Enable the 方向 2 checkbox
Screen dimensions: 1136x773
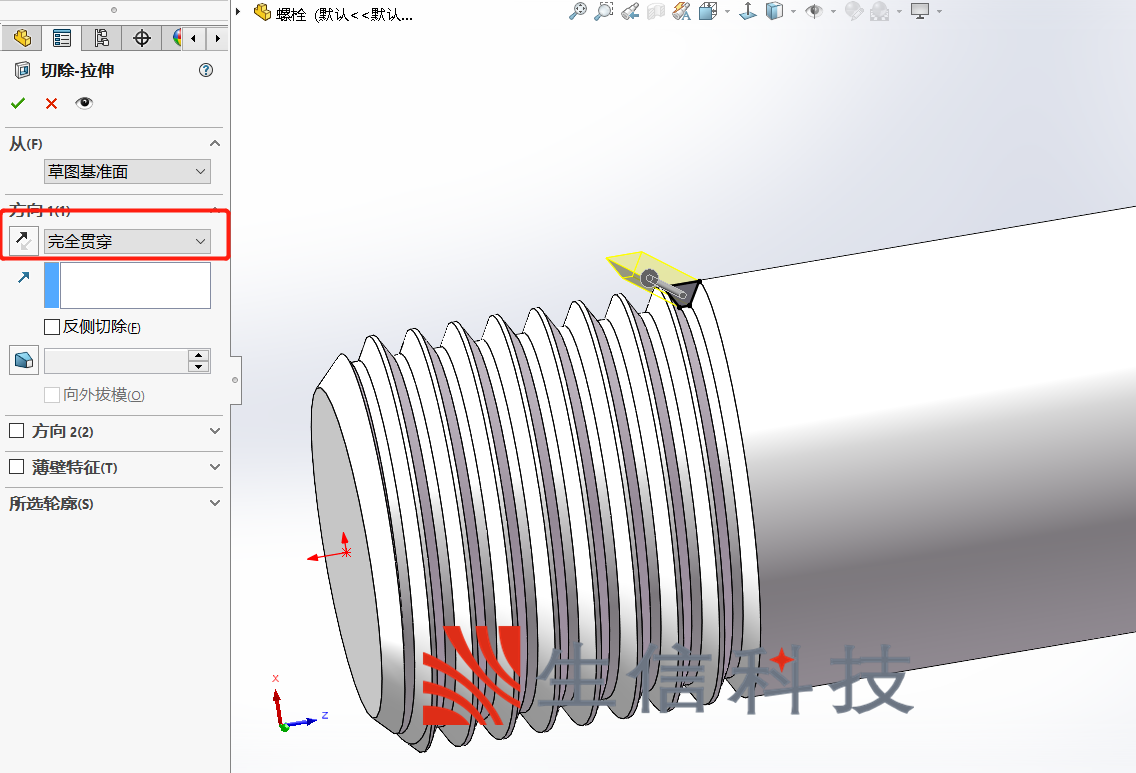[16, 431]
